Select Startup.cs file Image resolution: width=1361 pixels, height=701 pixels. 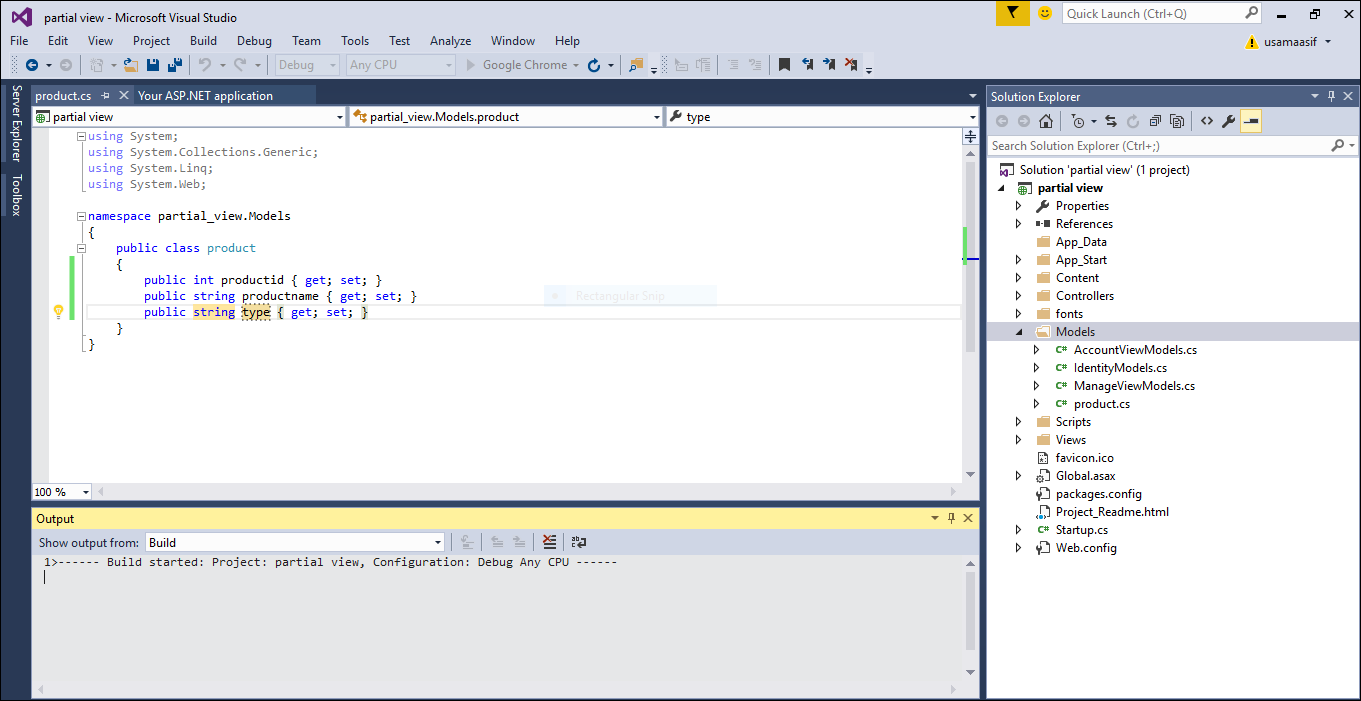1082,530
